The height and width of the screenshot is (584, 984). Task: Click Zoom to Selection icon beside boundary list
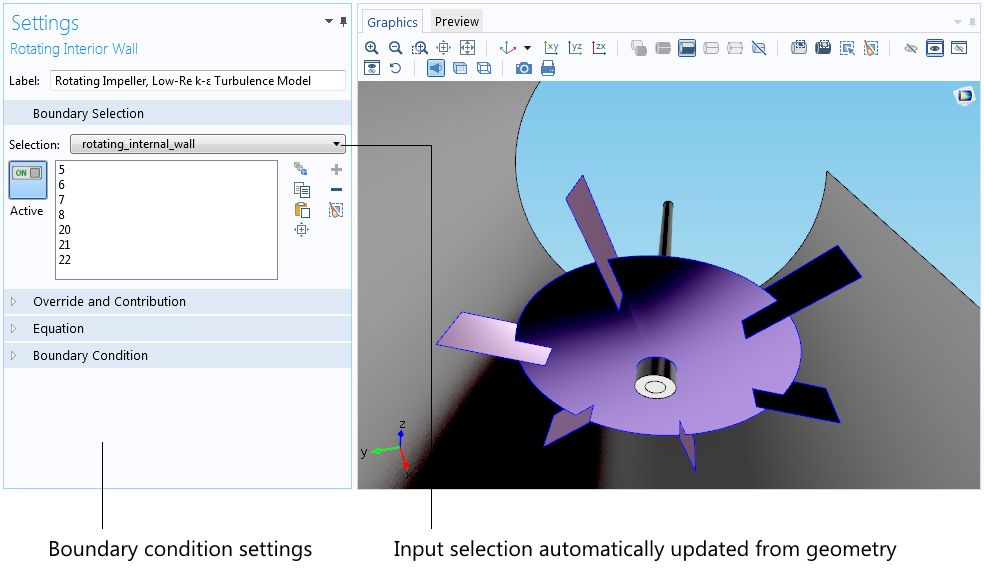(302, 230)
